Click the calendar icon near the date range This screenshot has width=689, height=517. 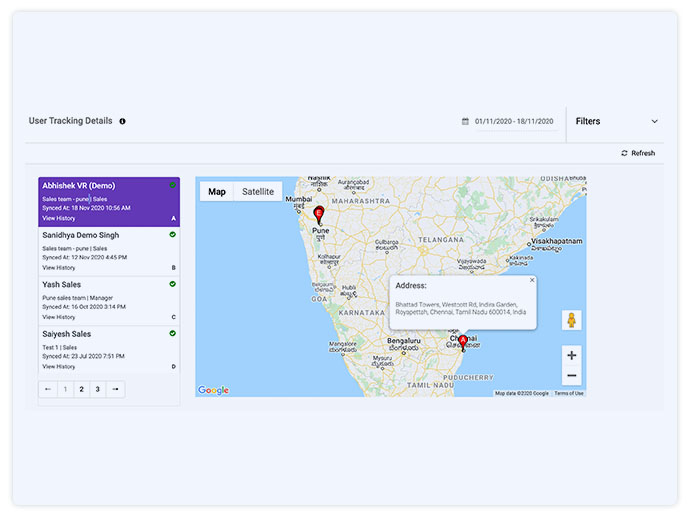465,121
